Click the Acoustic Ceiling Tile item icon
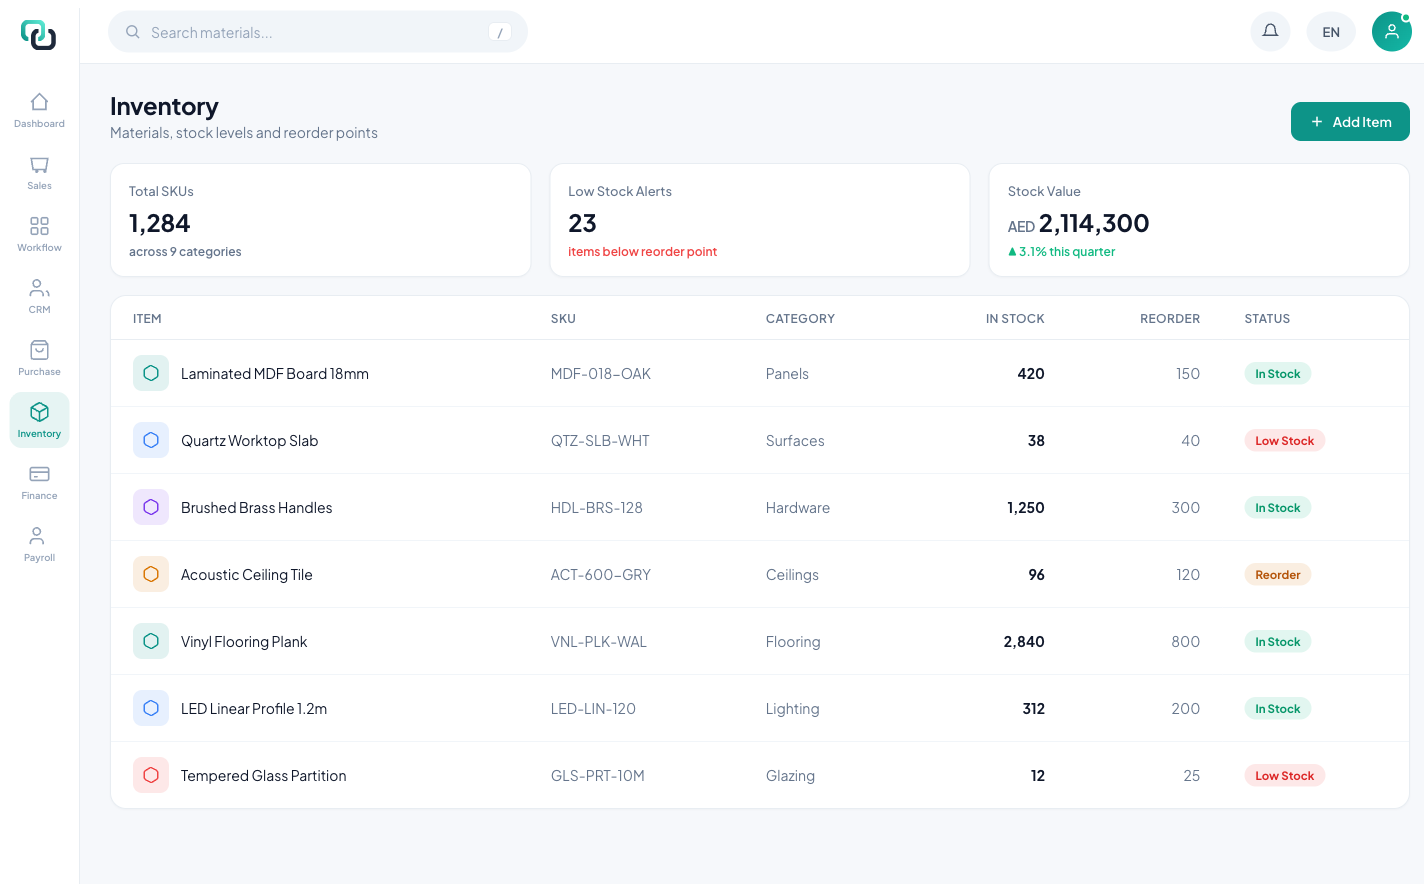1424x884 pixels. (x=151, y=574)
